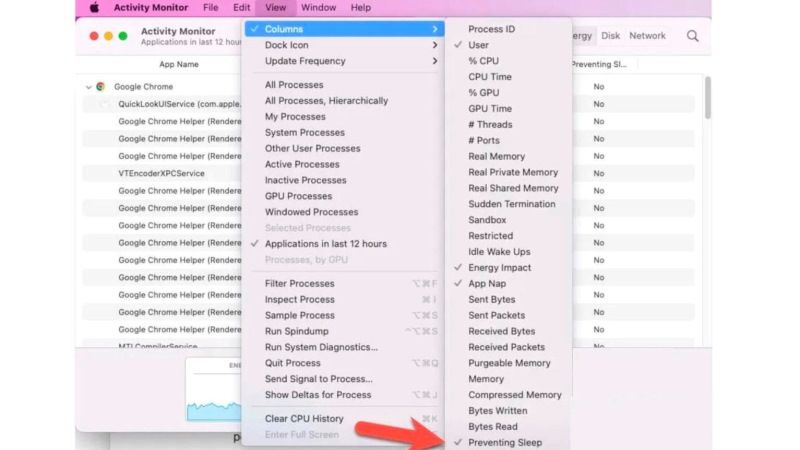Collapse the Google Chrome process group
The width and height of the screenshot is (800, 450).
click(x=89, y=87)
